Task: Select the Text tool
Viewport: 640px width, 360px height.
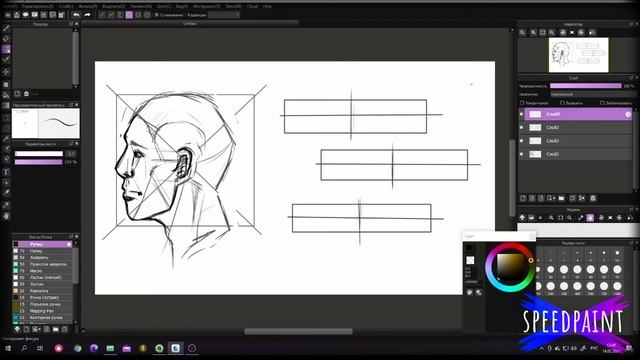Action: 6,172
